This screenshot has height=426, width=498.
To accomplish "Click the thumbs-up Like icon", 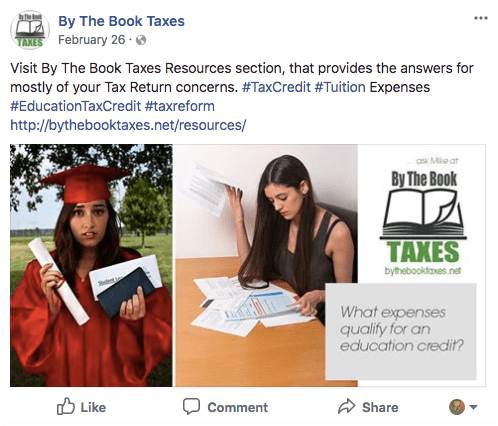I will point(66,406).
